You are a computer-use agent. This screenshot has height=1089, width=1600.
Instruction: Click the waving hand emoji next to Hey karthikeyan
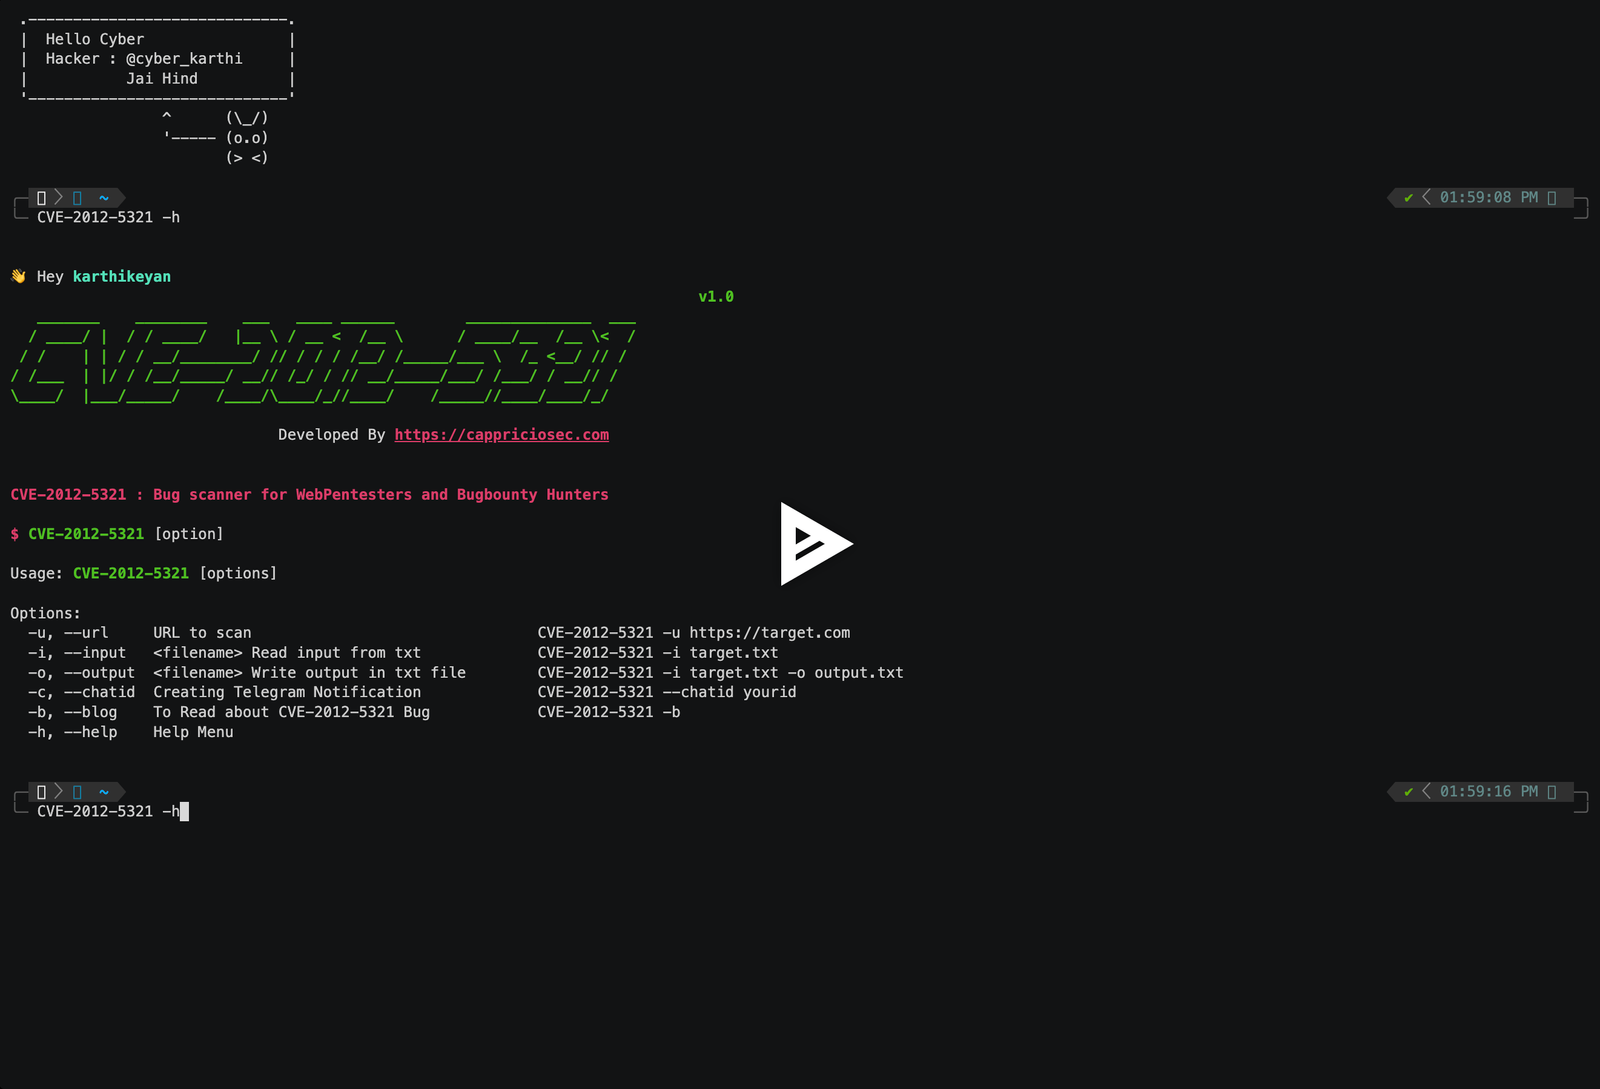click(17, 275)
